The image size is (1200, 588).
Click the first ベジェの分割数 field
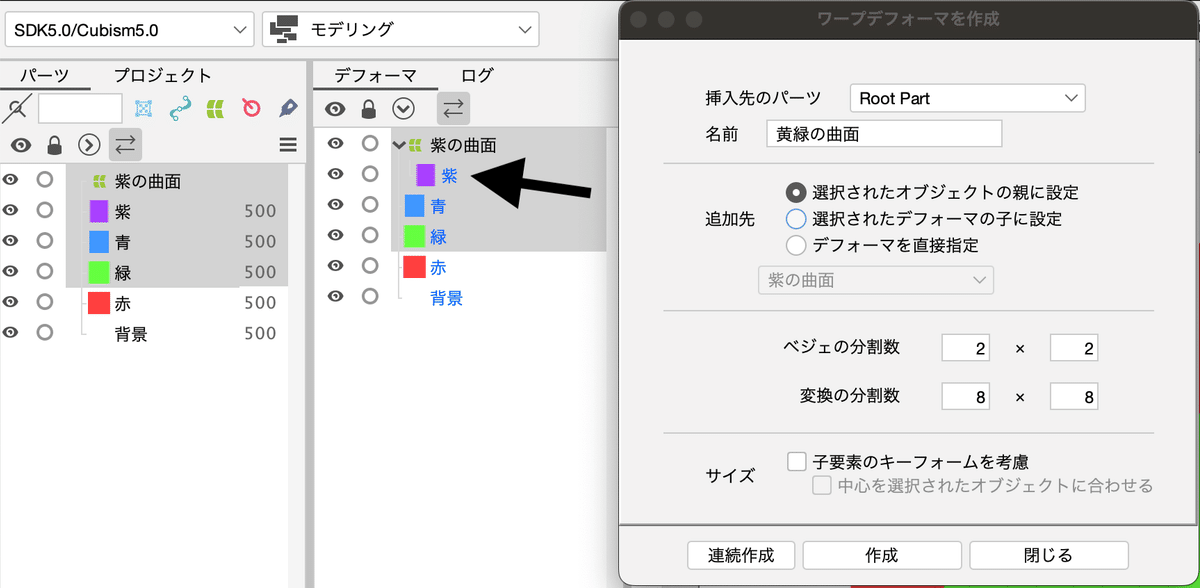pos(966,348)
